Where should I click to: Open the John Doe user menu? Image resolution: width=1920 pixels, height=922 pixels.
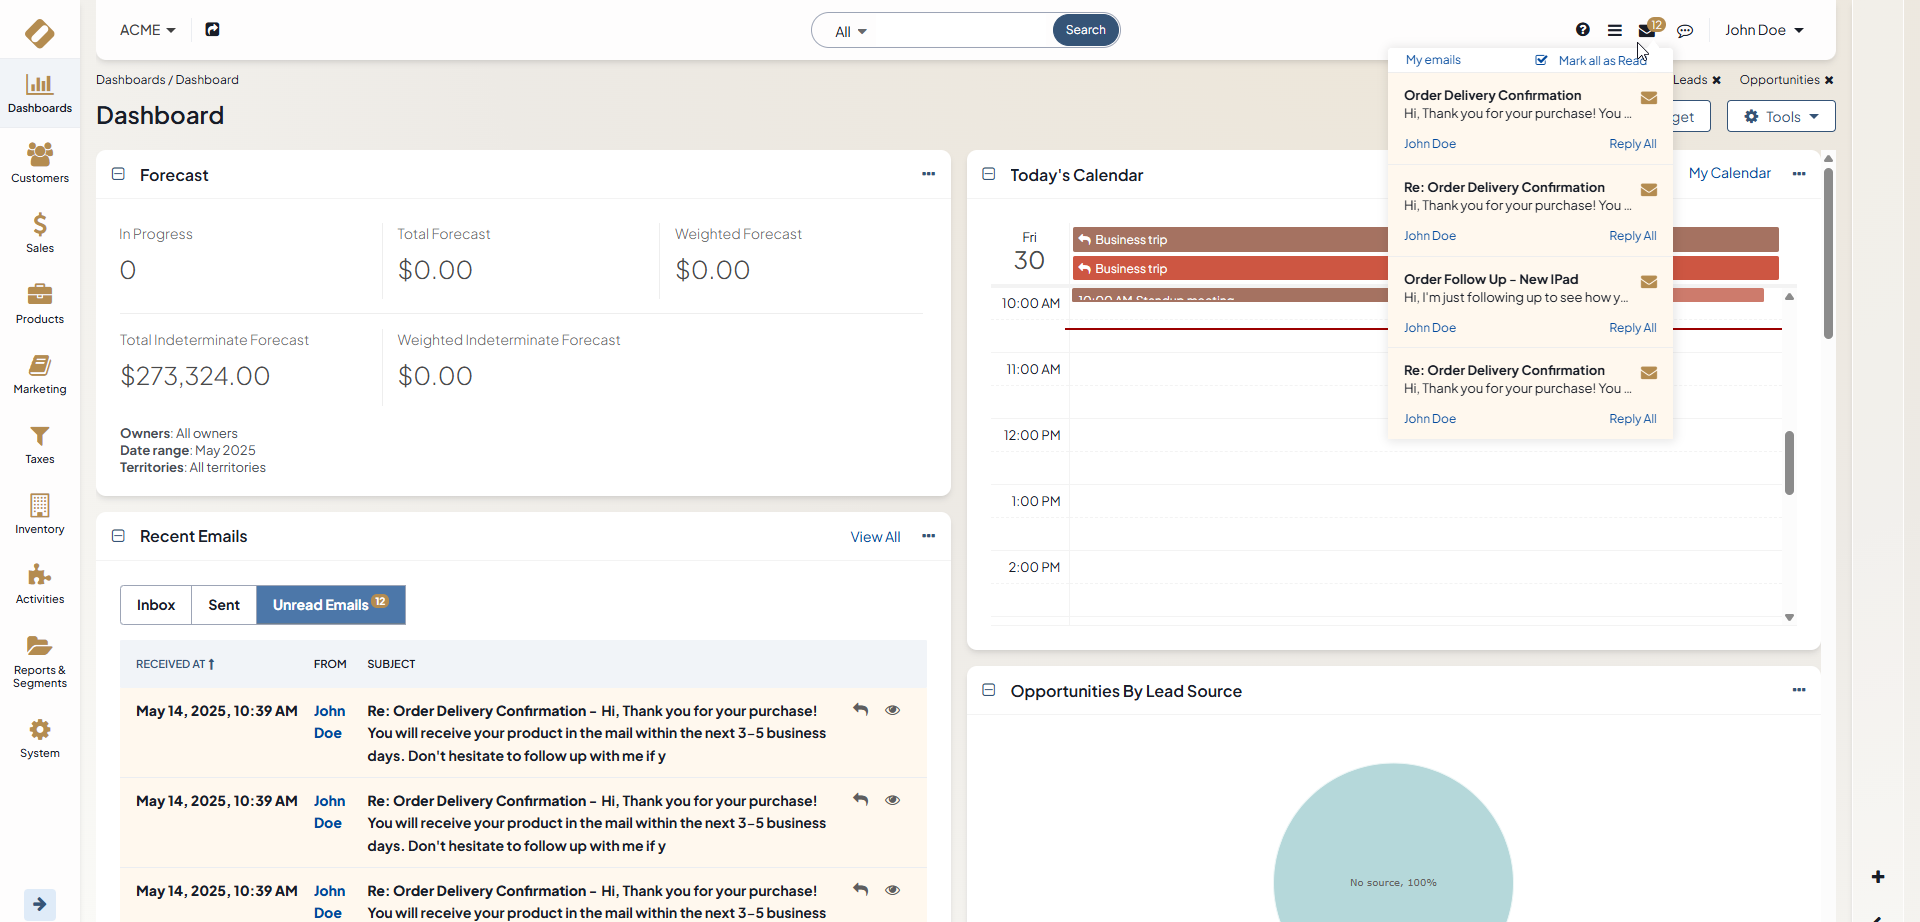tap(1764, 30)
